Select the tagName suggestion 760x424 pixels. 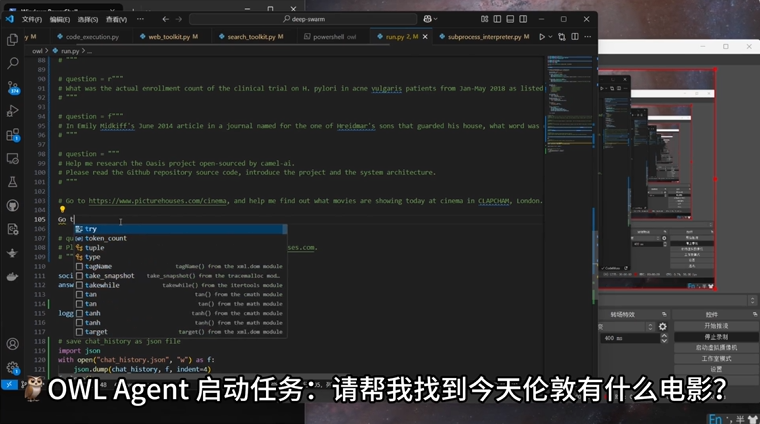click(180, 267)
